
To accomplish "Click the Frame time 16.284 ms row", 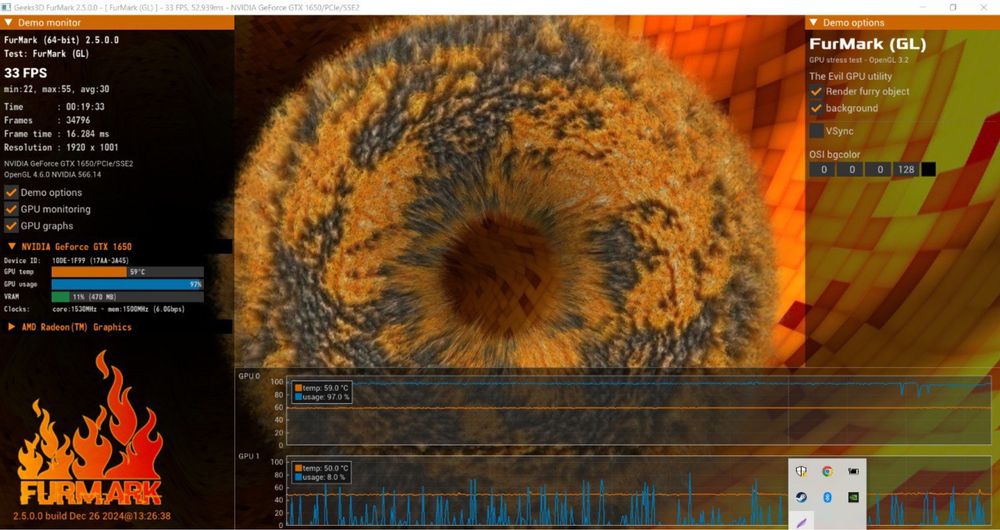I will pos(57,134).
